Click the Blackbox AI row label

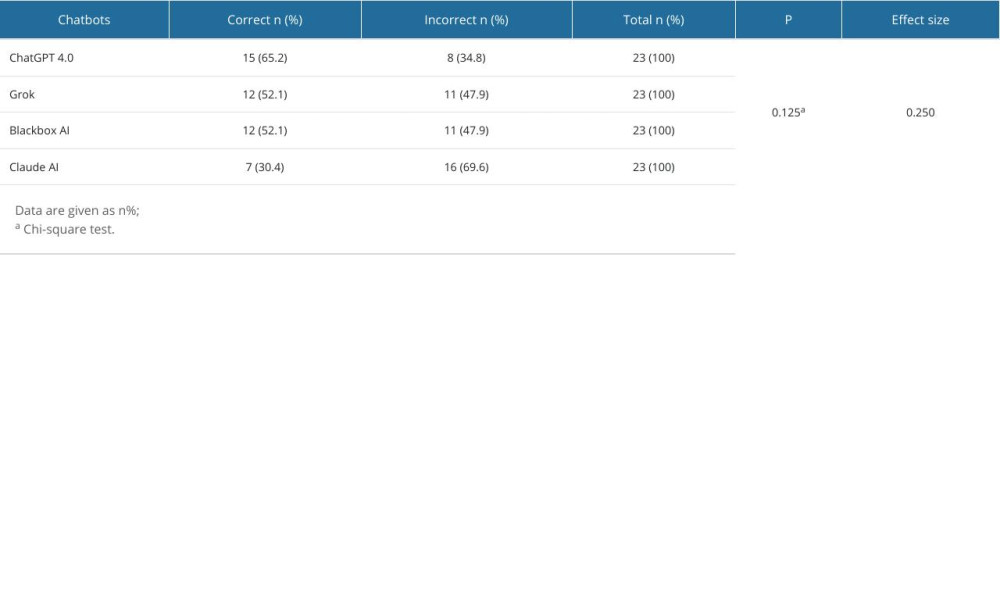(x=40, y=131)
